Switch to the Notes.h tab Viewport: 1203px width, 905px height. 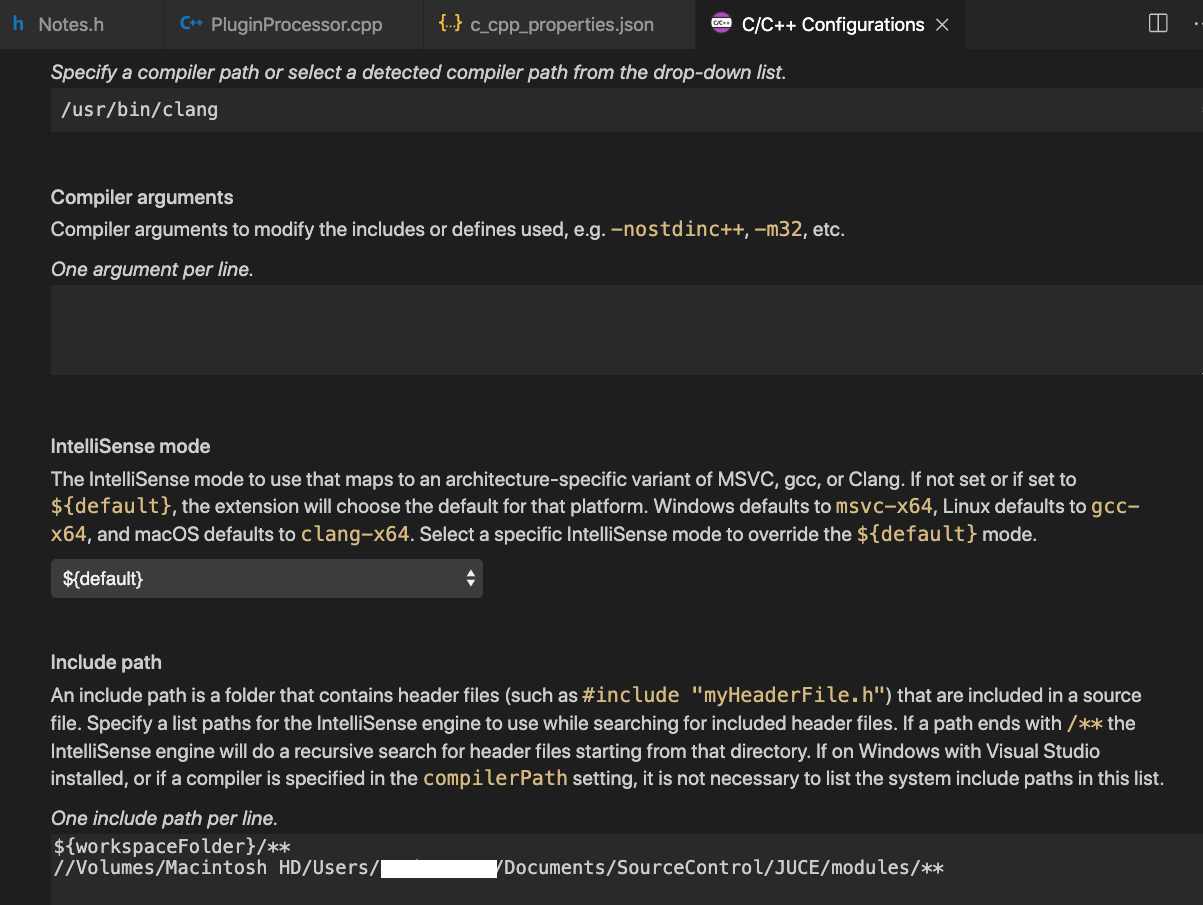[71, 25]
